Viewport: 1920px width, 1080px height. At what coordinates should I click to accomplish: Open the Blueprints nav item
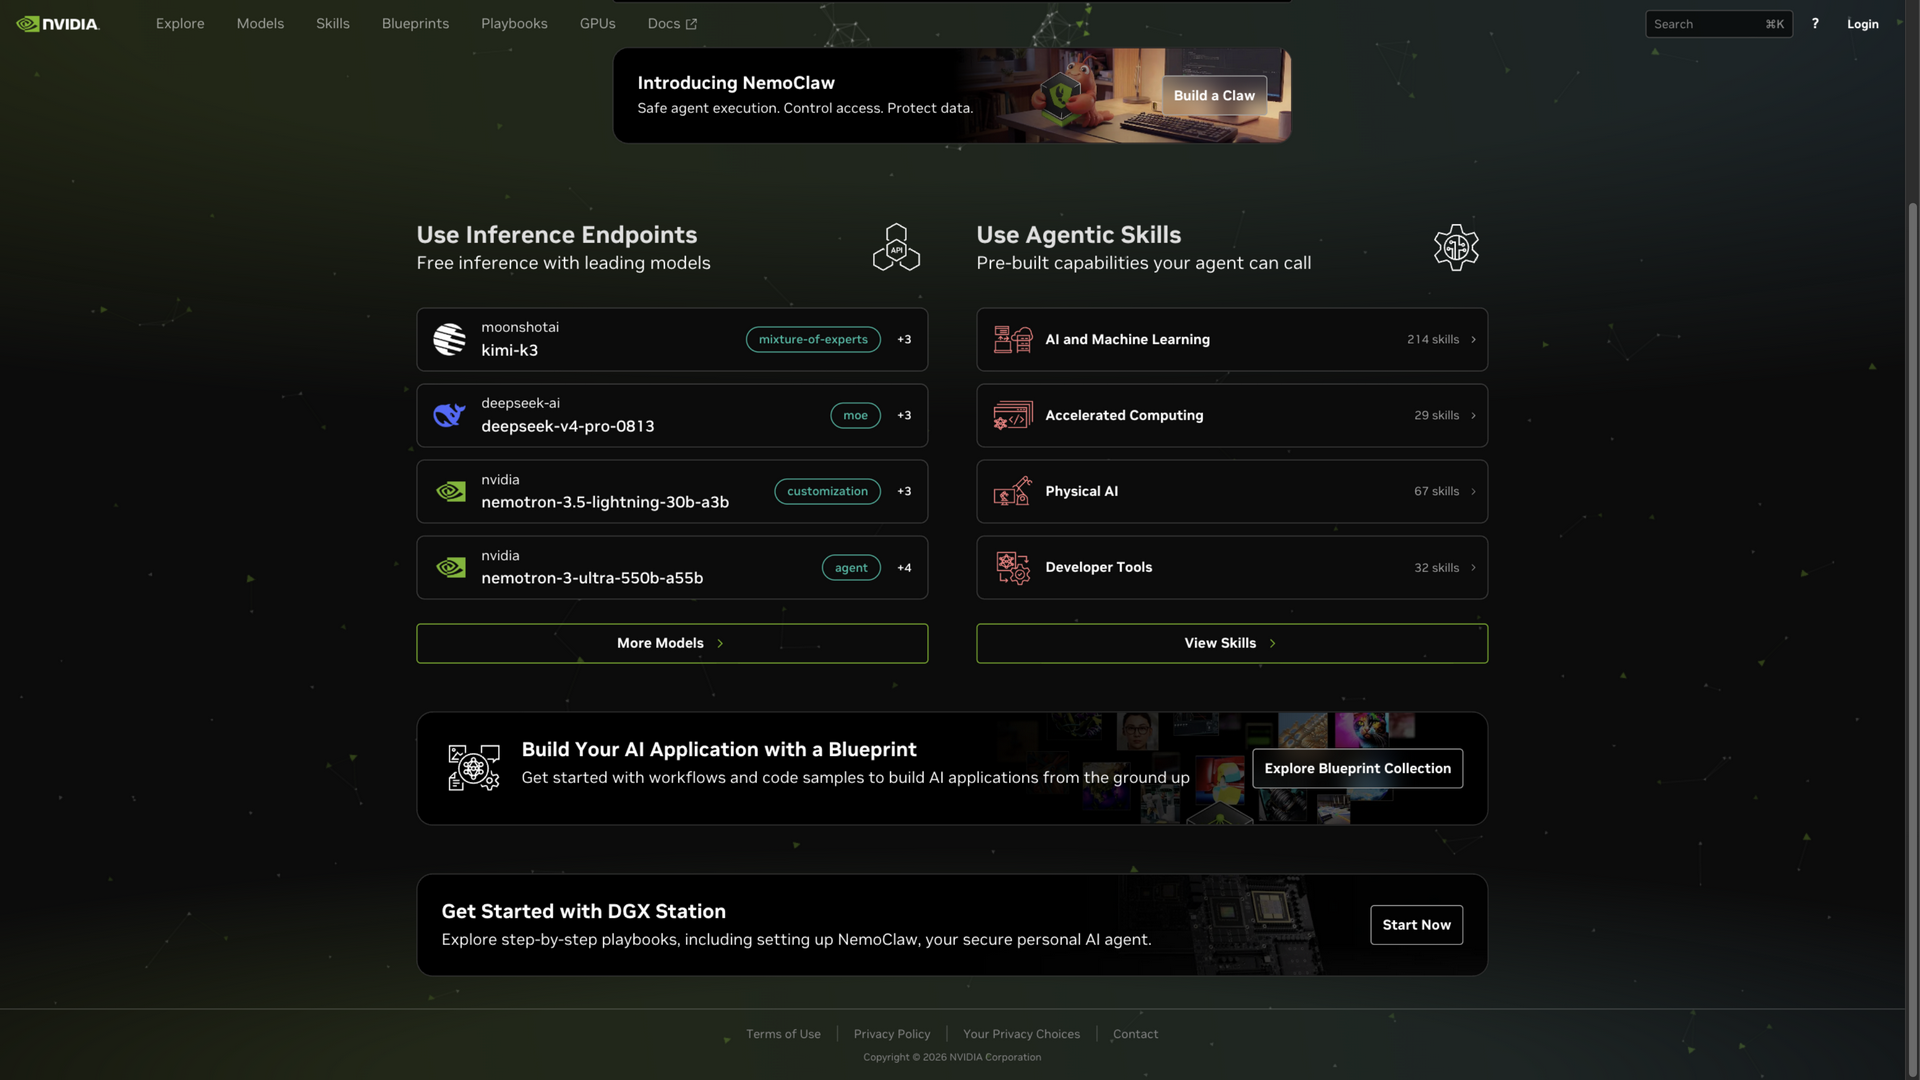pos(415,24)
